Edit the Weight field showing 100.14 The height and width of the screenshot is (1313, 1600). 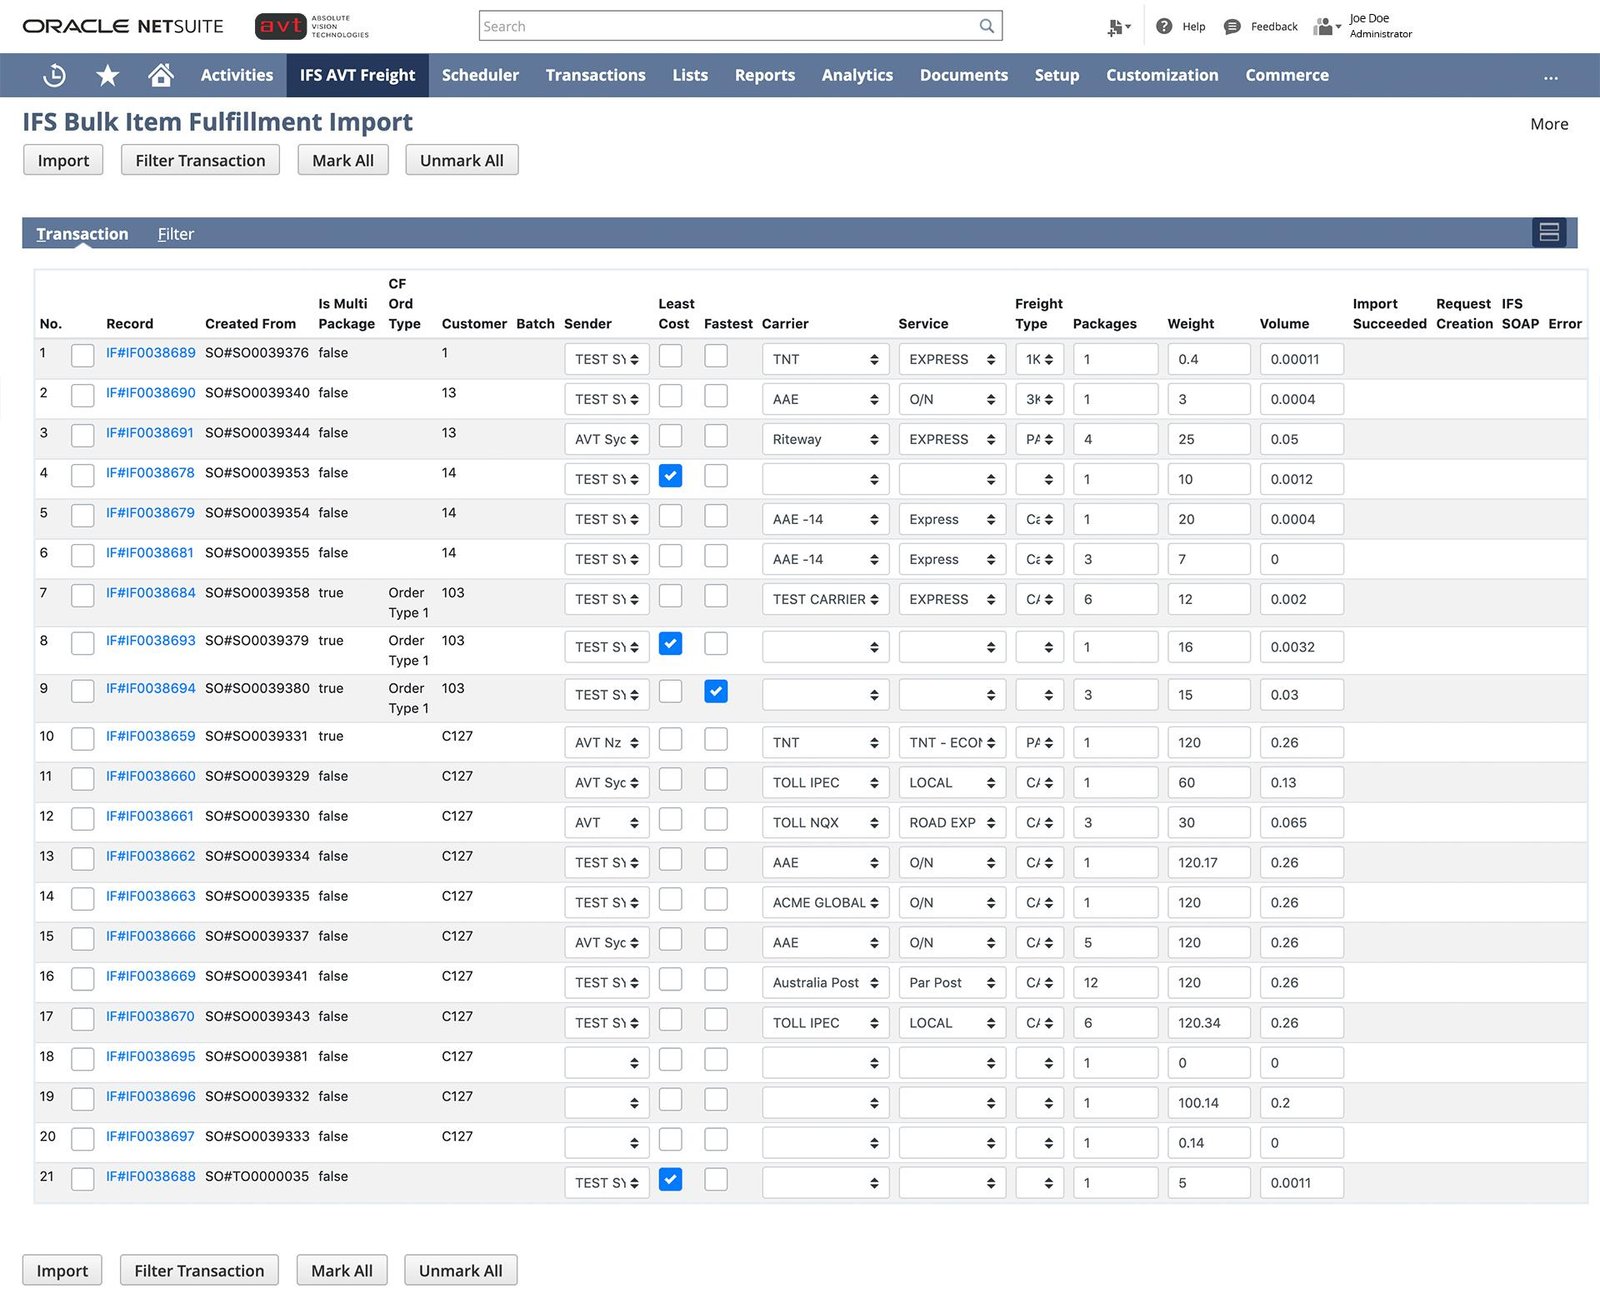click(x=1208, y=1103)
